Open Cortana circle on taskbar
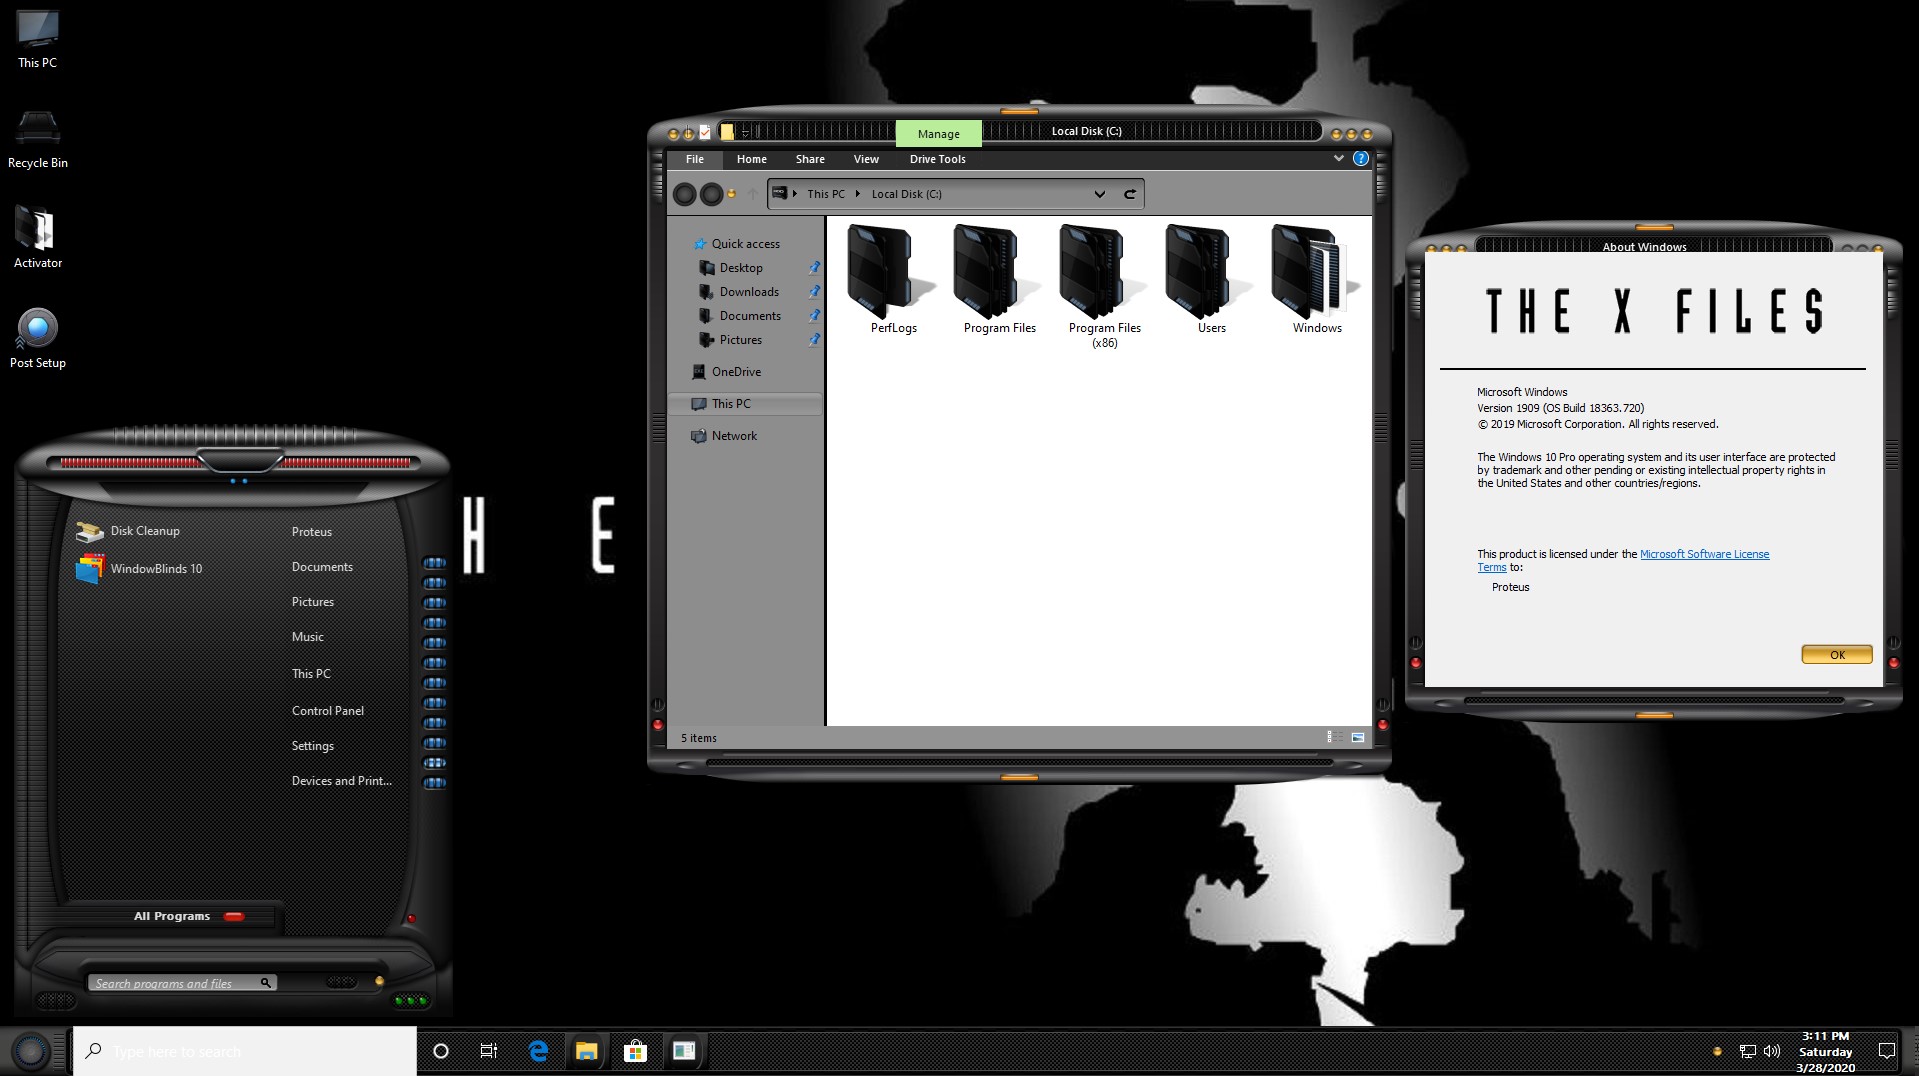The height and width of the screenshot is (1076, 1919). tap(441, 1051)
